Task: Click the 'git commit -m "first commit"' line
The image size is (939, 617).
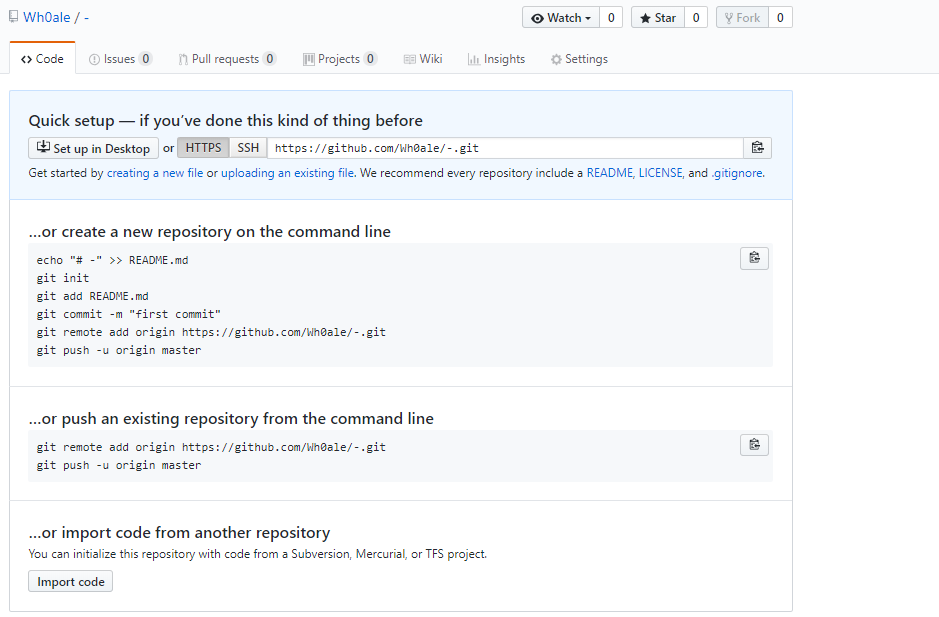Action: click(x=129, y=314)
